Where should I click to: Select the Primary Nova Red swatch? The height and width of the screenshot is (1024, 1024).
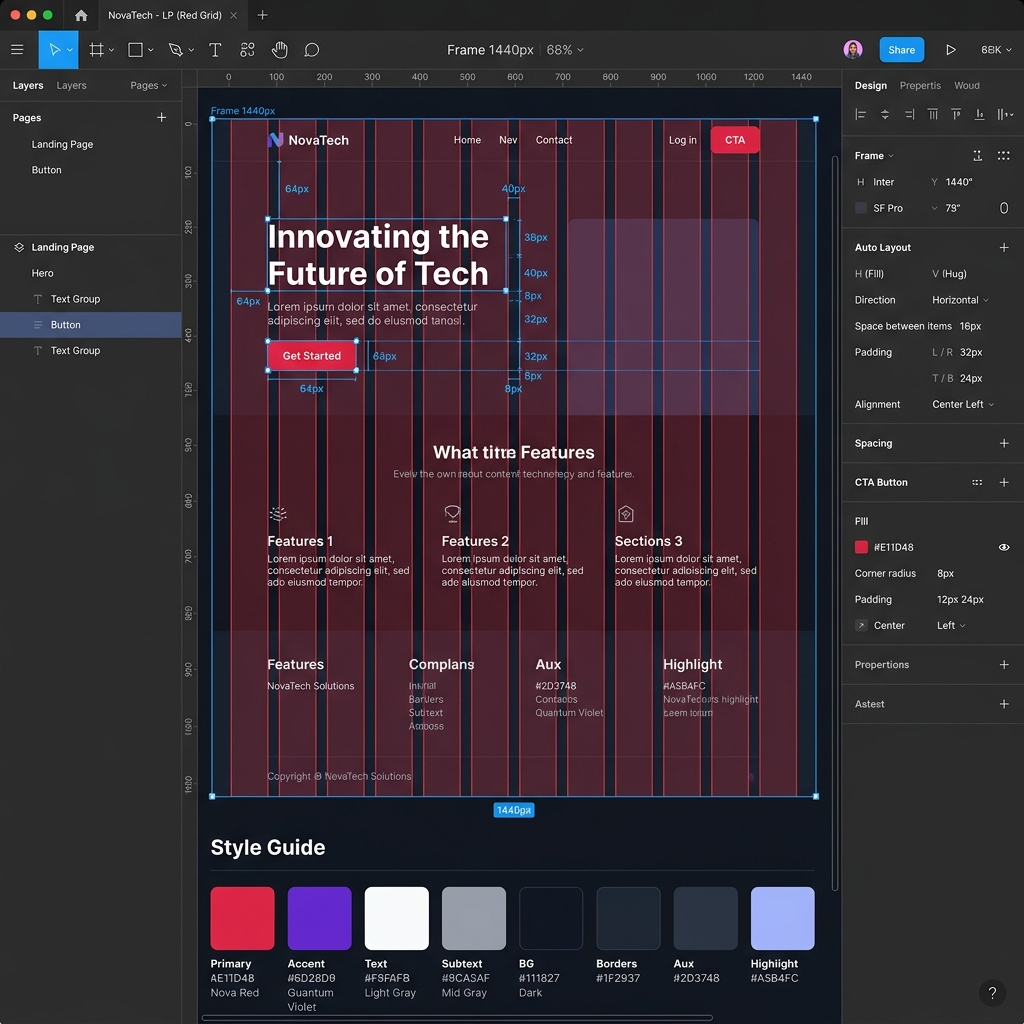(x=242, y=918)
